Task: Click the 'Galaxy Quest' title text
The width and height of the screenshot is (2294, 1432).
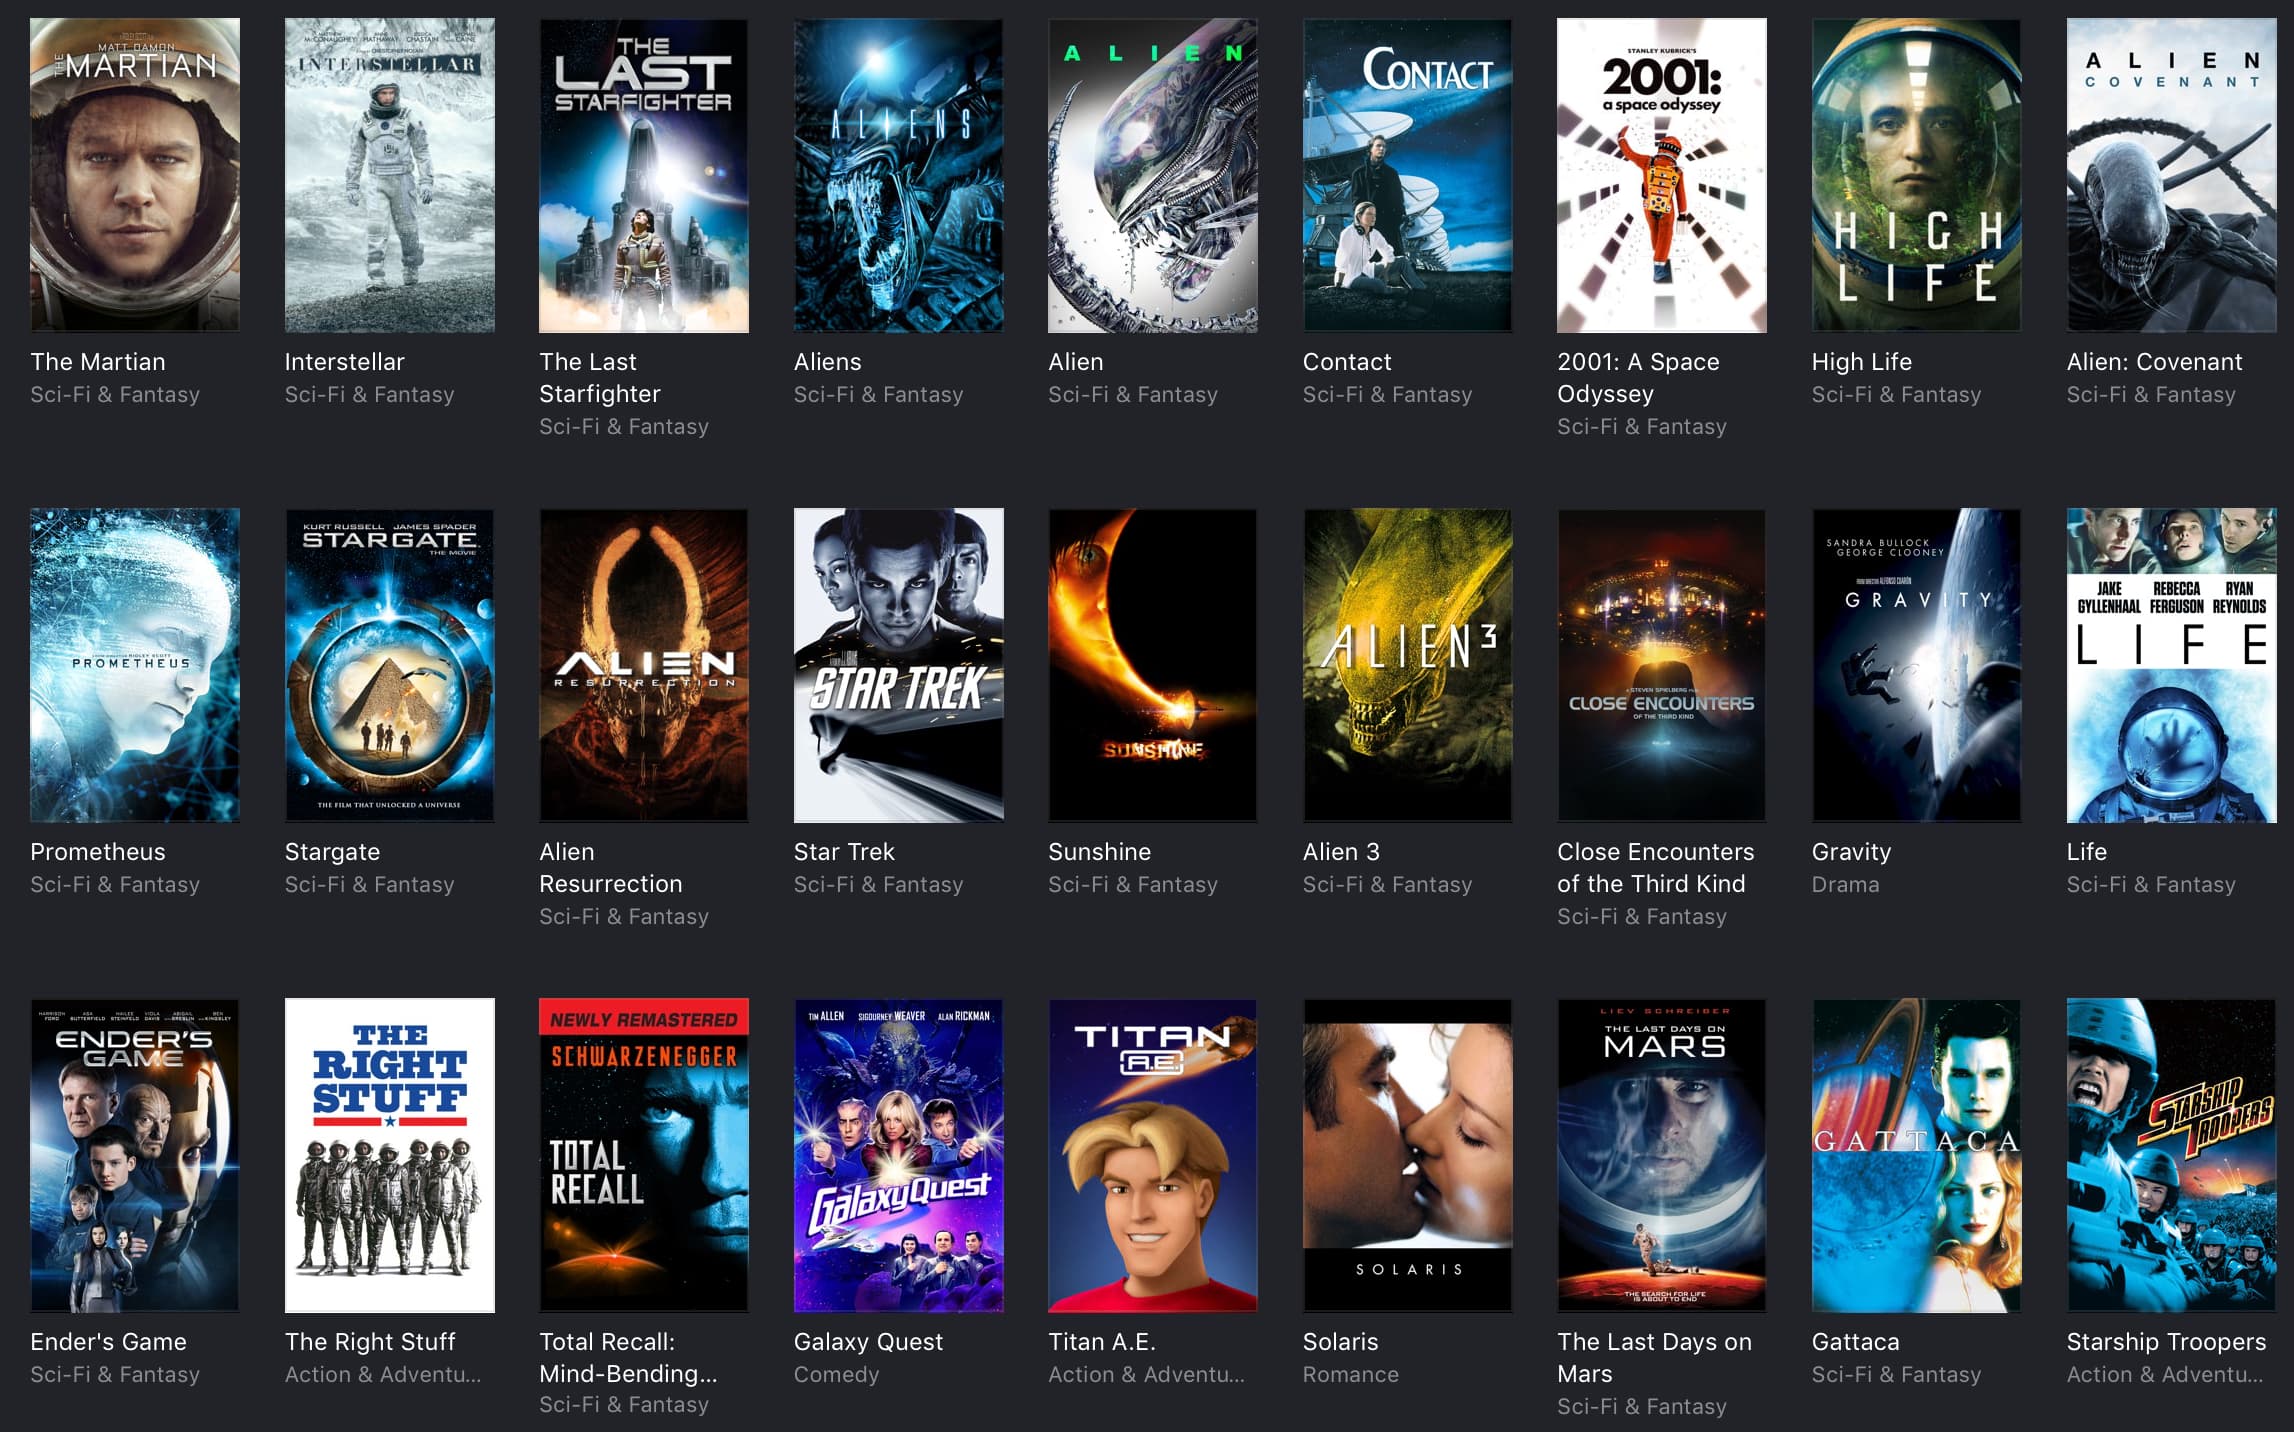Action: (868, 1342)
